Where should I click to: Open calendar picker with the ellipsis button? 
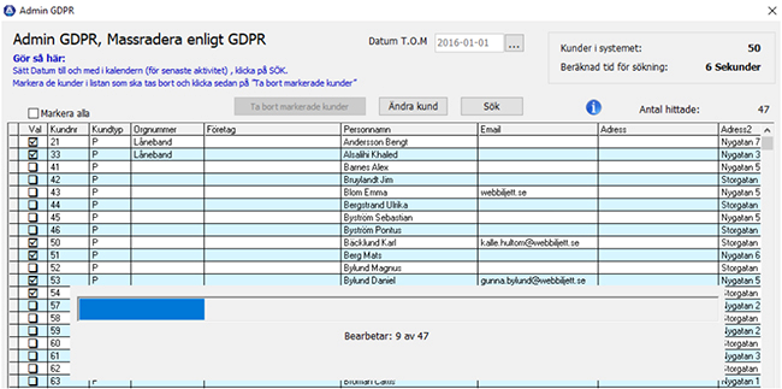pos(514,43)
